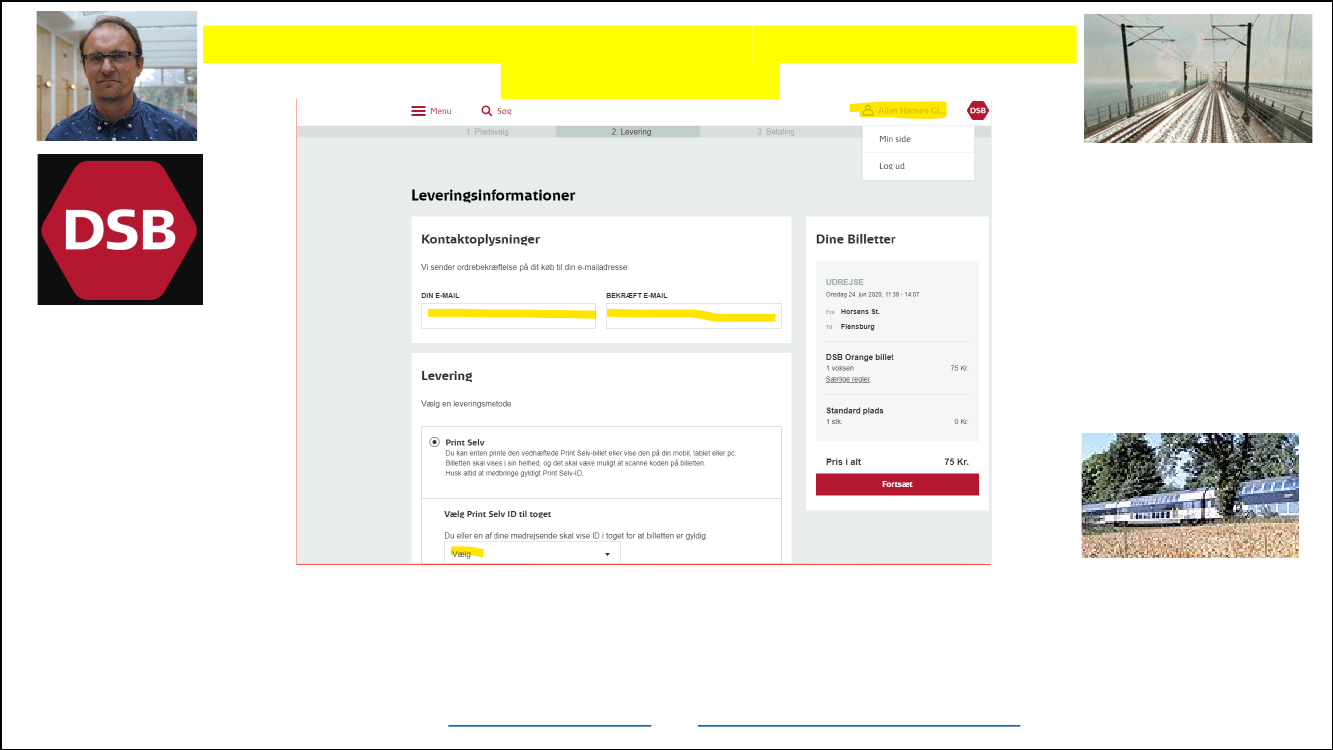Open the hamburger Menu icon

click(x=418, y=111)
